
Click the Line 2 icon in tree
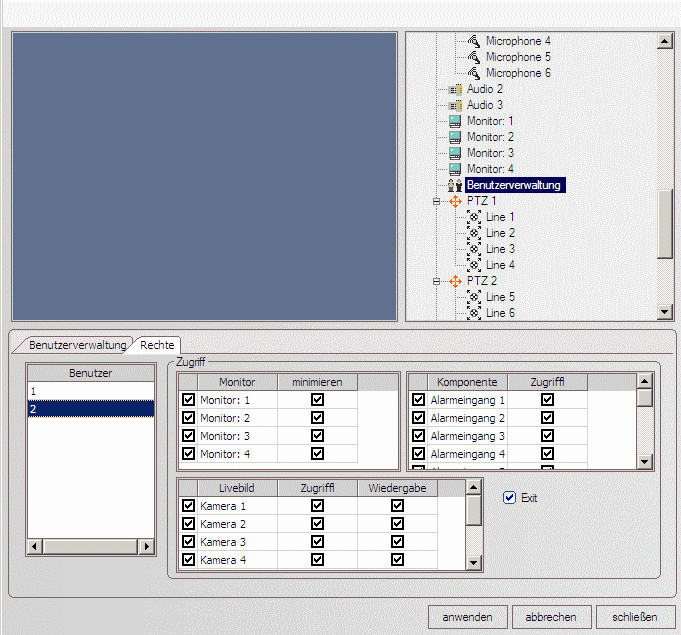[474, 233]
